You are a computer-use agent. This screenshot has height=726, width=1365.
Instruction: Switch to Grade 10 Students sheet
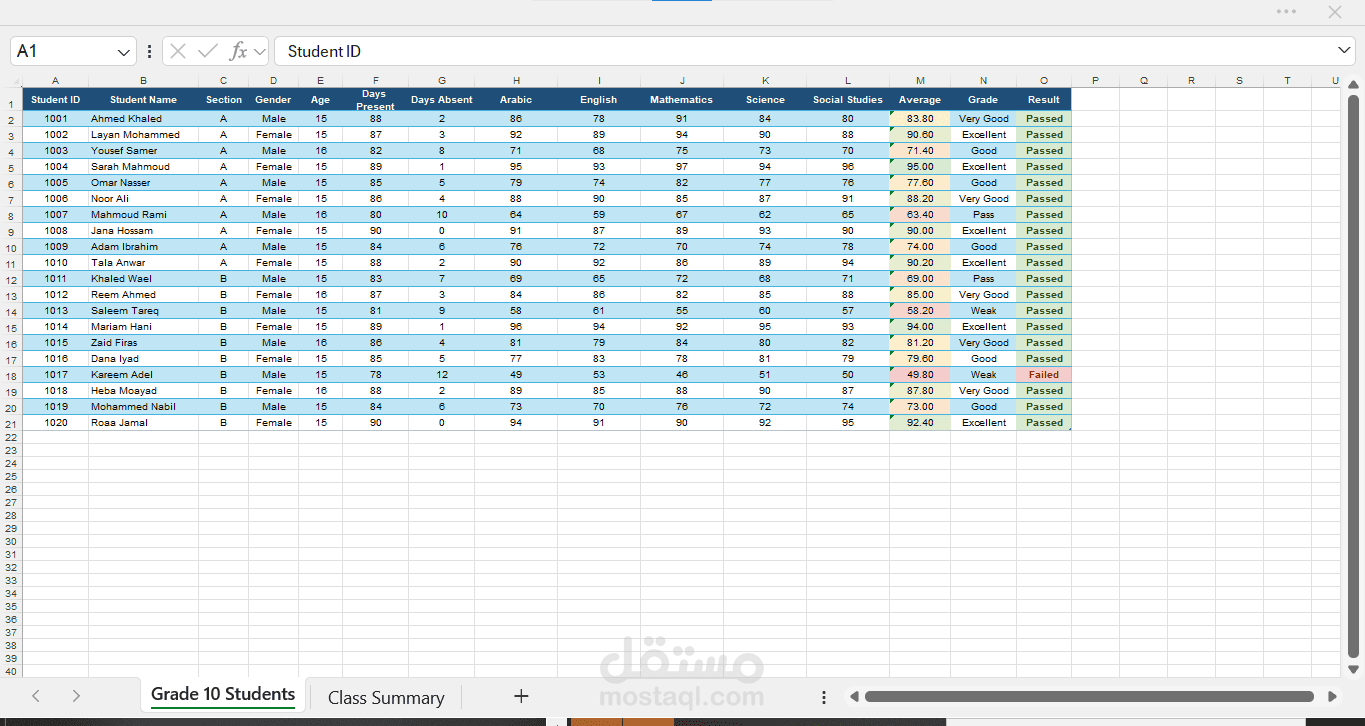[223, 695]
